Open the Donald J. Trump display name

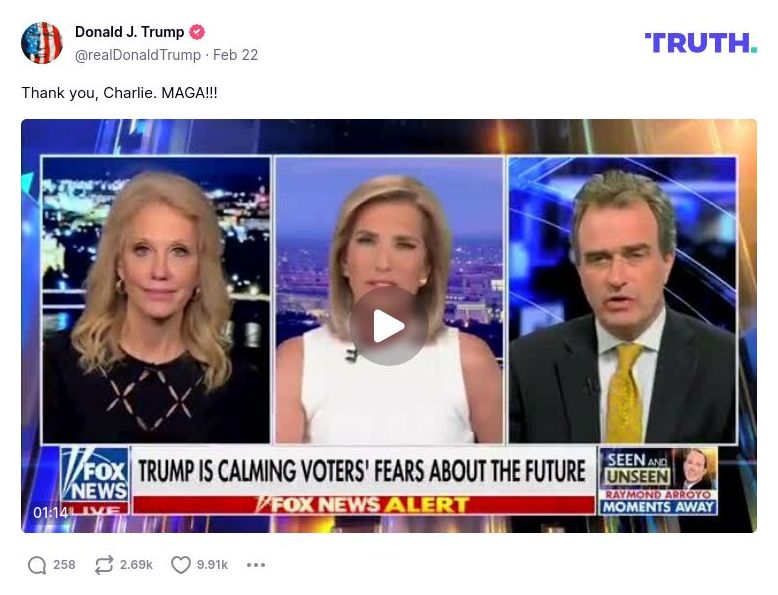130,32
